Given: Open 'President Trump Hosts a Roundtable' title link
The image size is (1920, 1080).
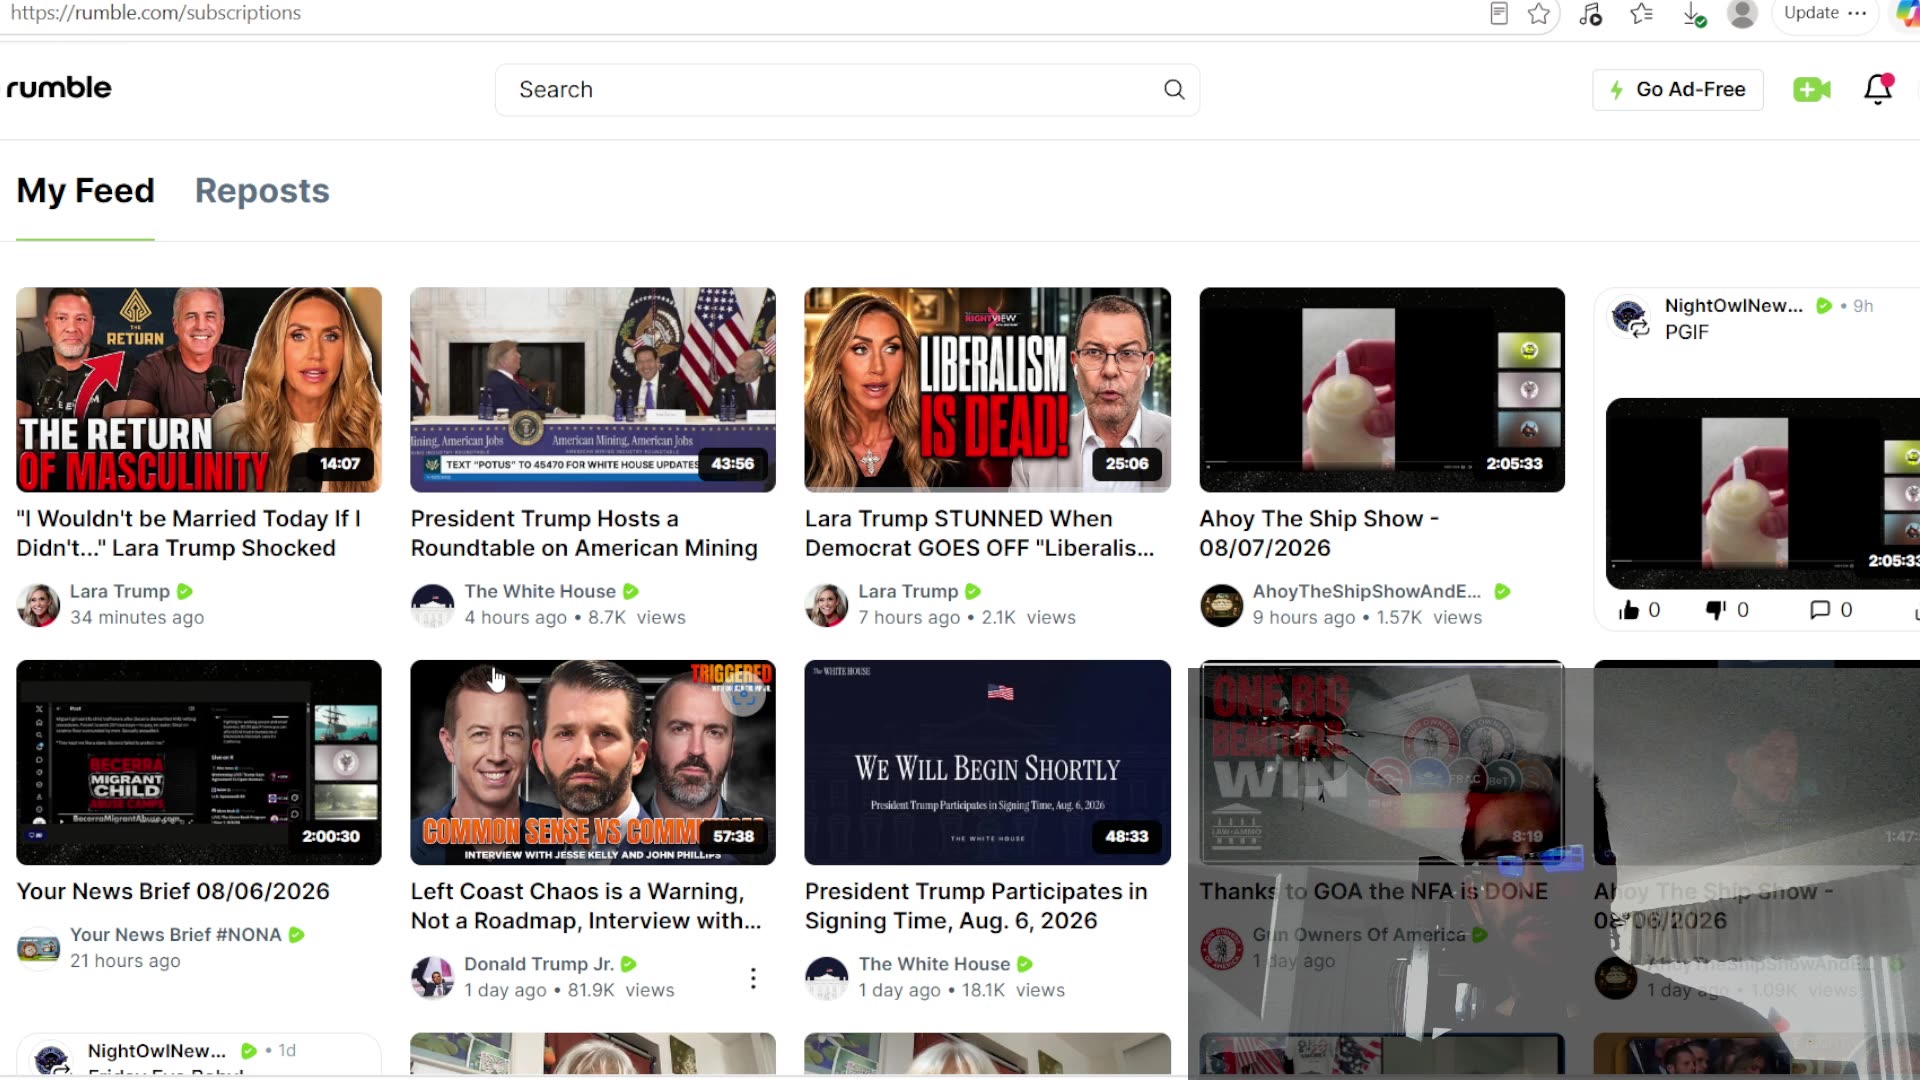Looking at the screenshot, I should pos(584,533).
